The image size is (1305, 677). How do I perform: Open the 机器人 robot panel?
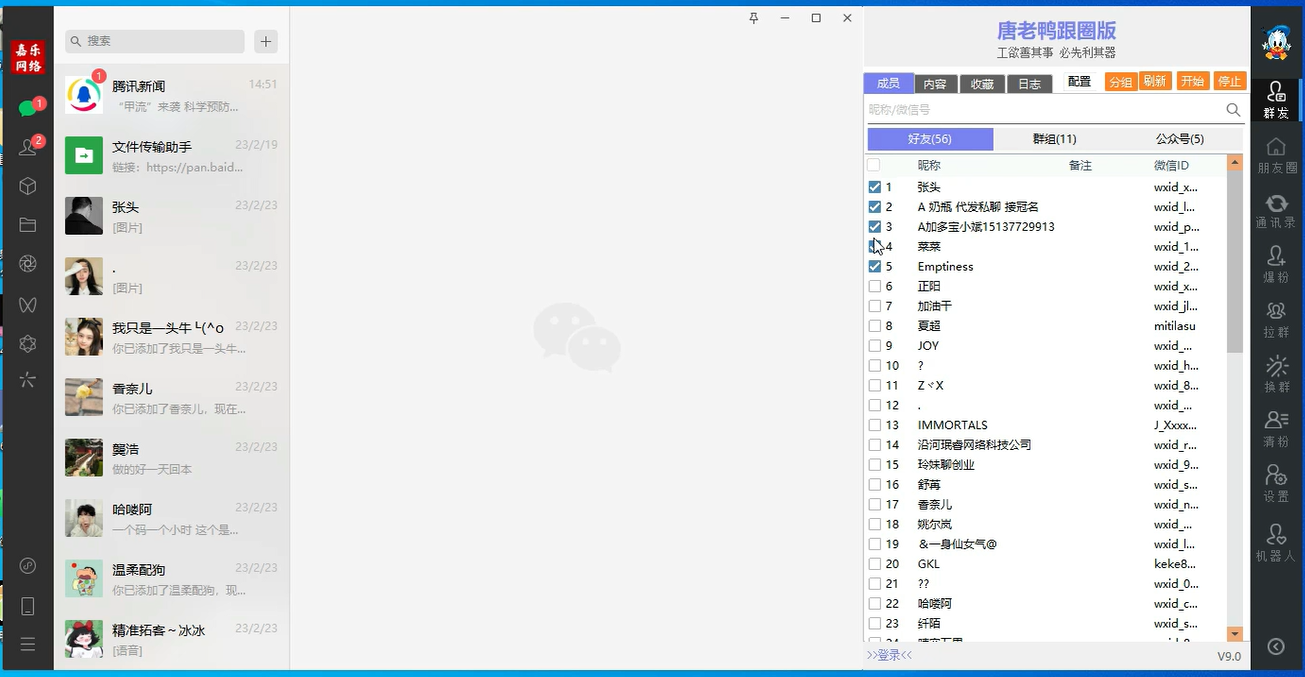pyautogui.click(x=1275, y=545)
